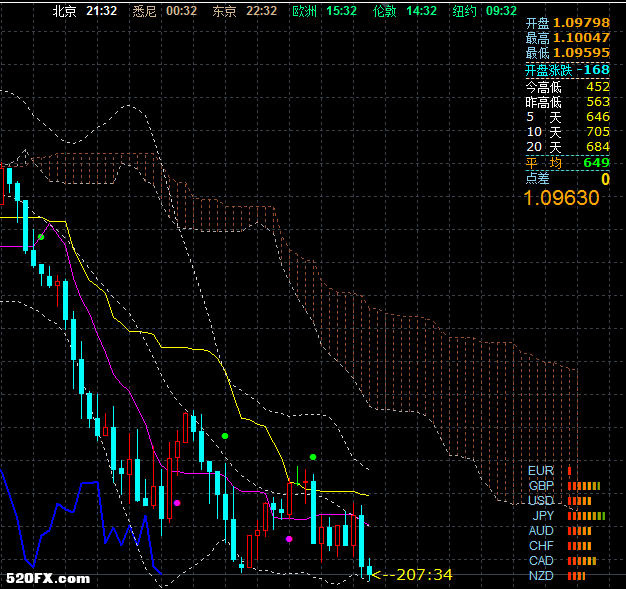This screenshot has width=626, height=589.
Task: Click the 5 天 range value 646
Action: 598,117
